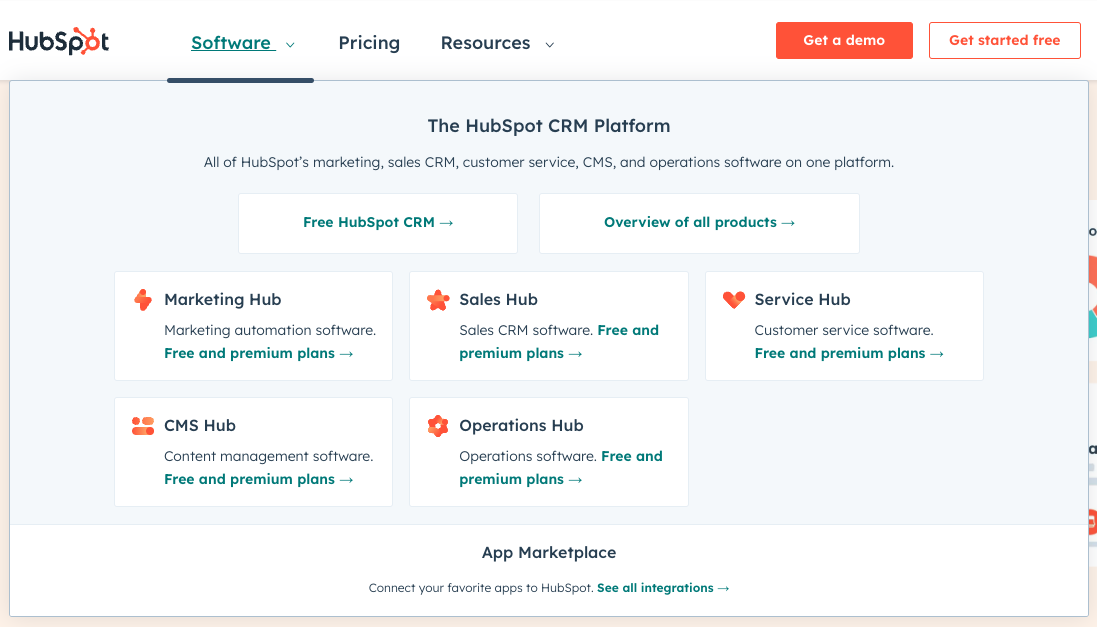
Task: Open Marketing Hub free and premium plans
Action: coord(258,353)
